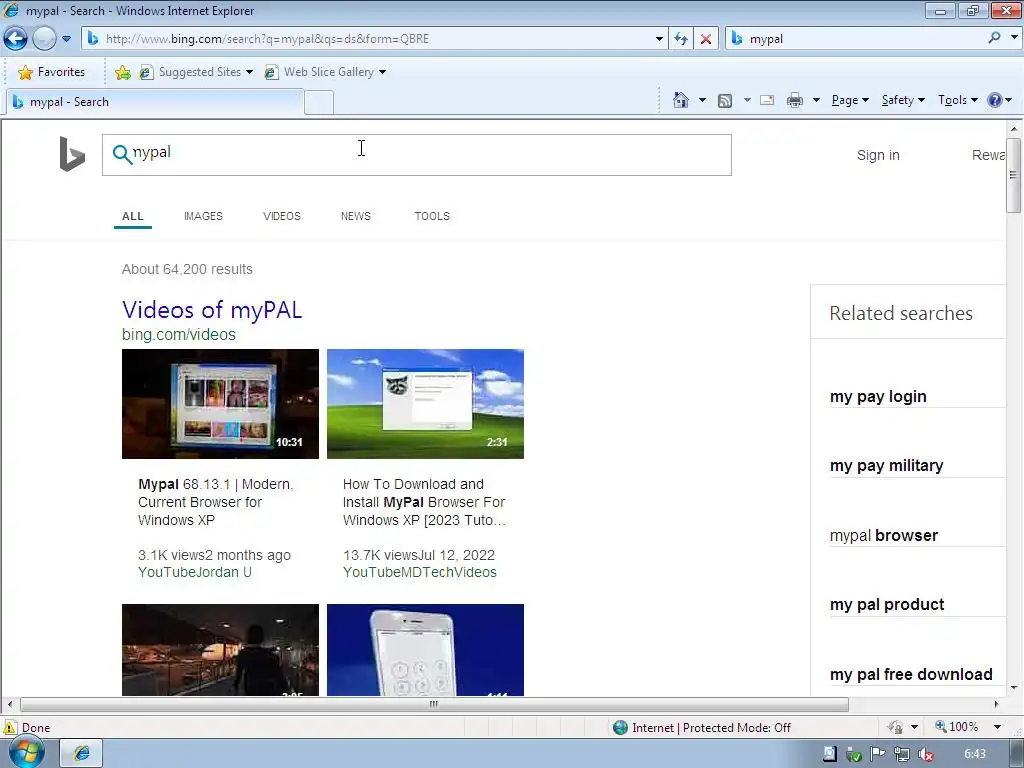Select the ALL results tab
This screenshot has width=1024, height=768.
point(133,216)
